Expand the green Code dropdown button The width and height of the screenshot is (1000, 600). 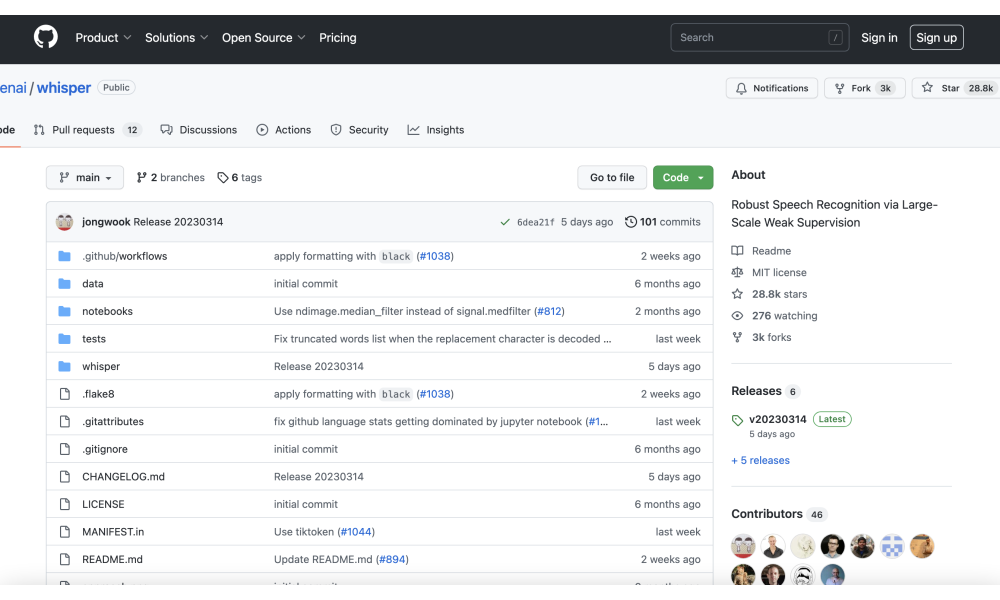point(682,177)
